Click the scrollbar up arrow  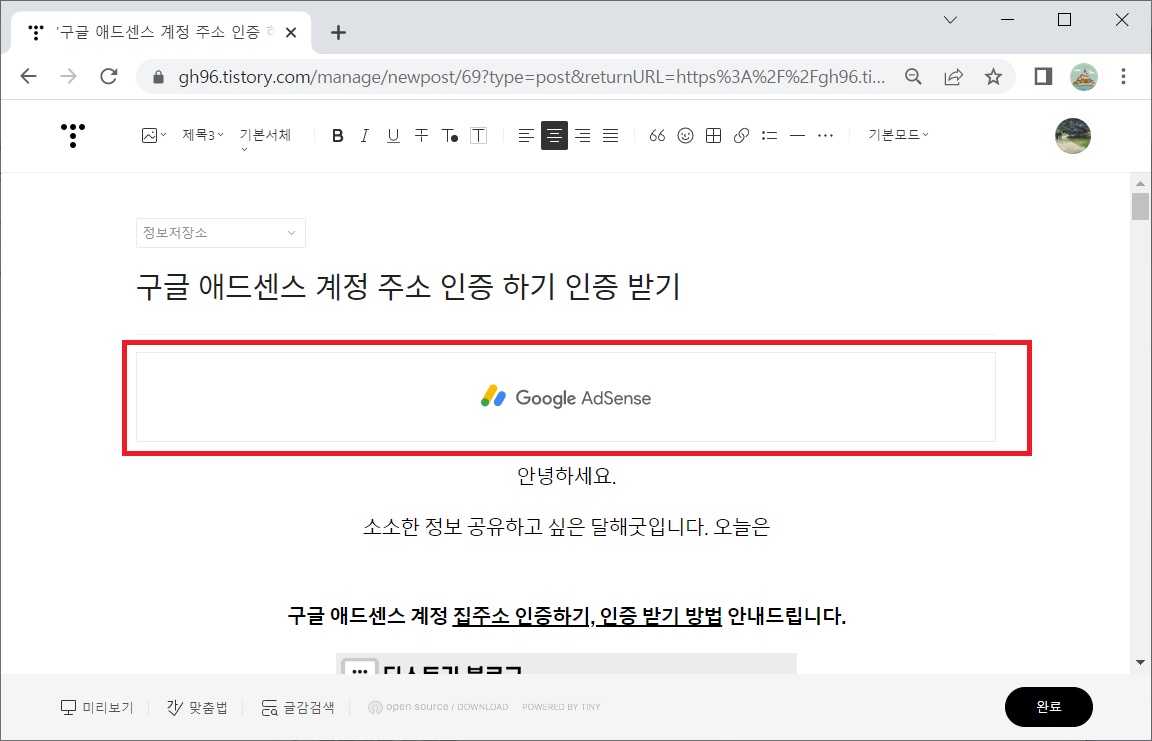(1140, 183)
